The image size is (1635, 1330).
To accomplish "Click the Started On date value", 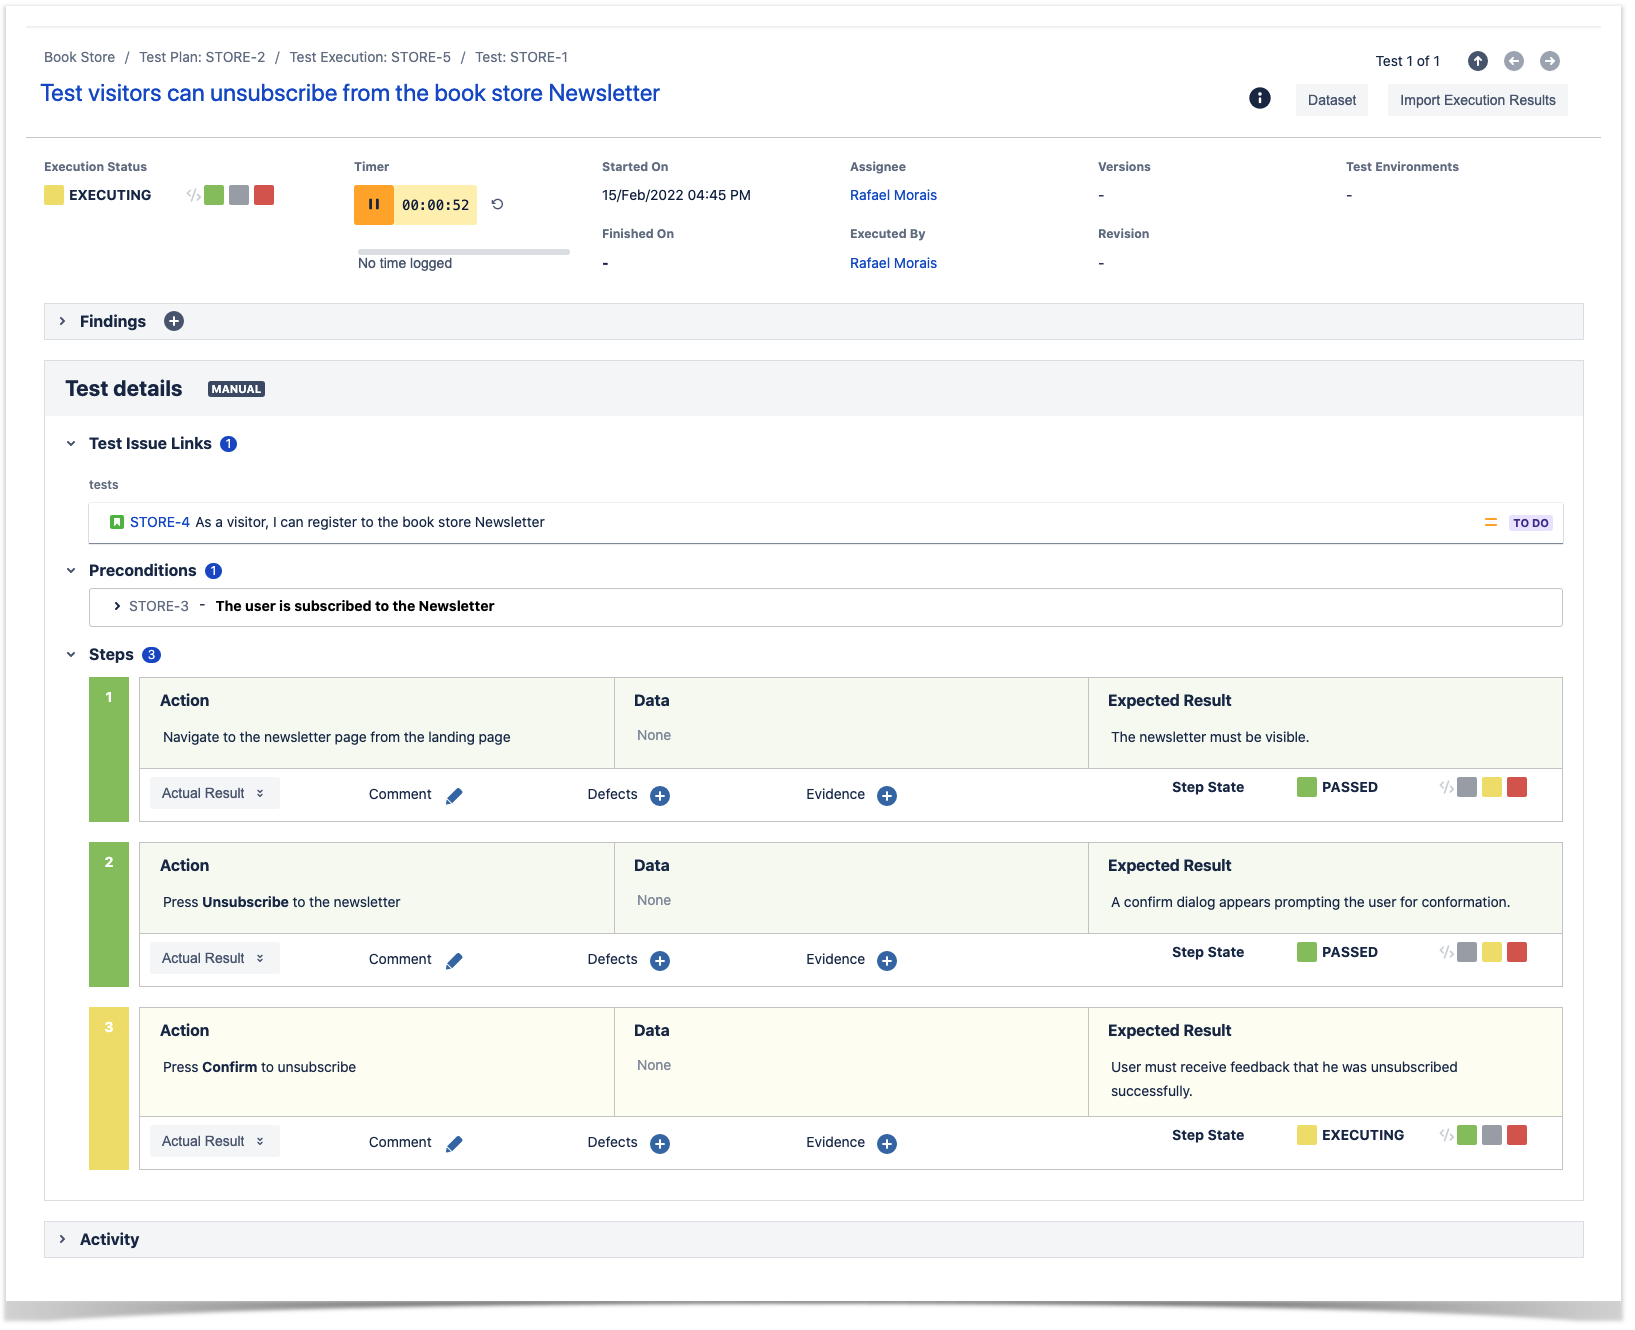I will pos(676,195).
